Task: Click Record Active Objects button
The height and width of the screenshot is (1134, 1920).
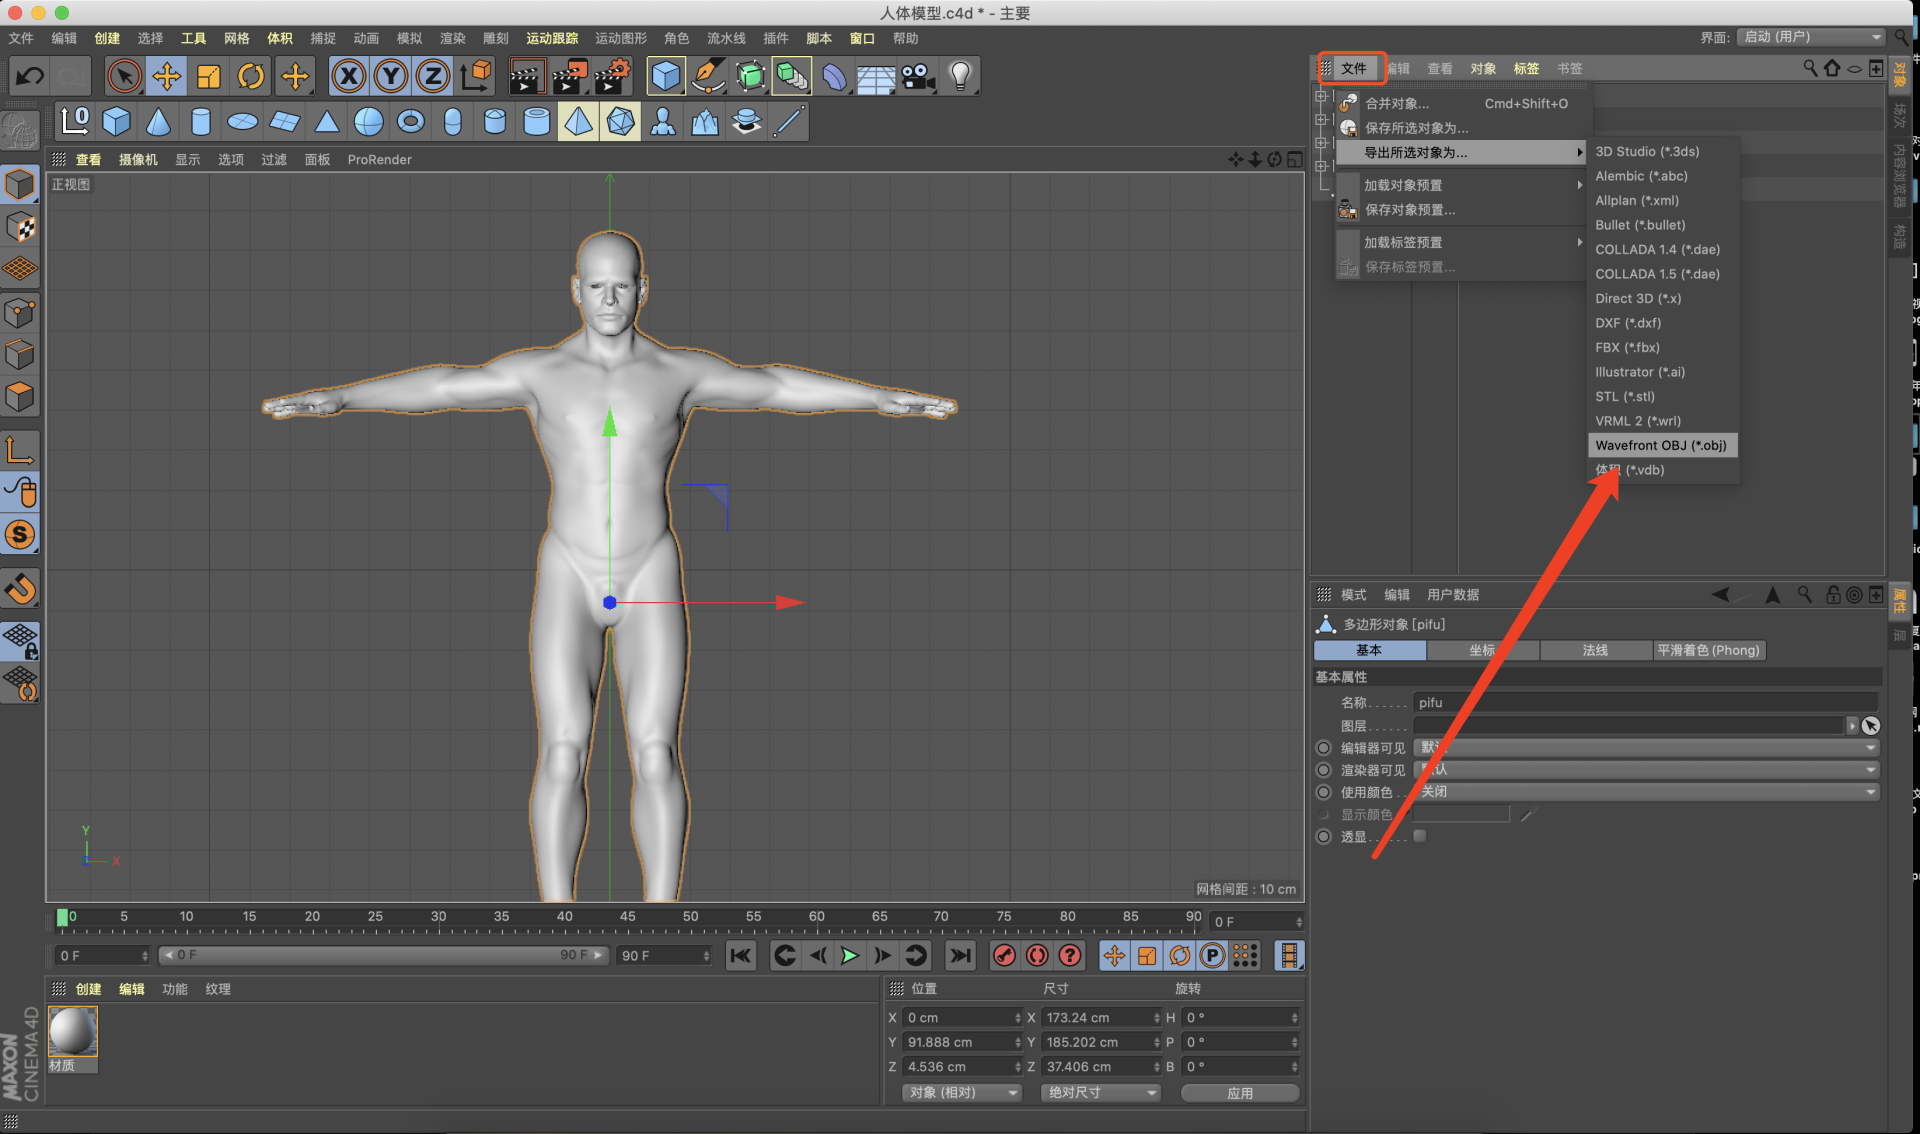Action: pyautogui.click(x=1004, y=956)
